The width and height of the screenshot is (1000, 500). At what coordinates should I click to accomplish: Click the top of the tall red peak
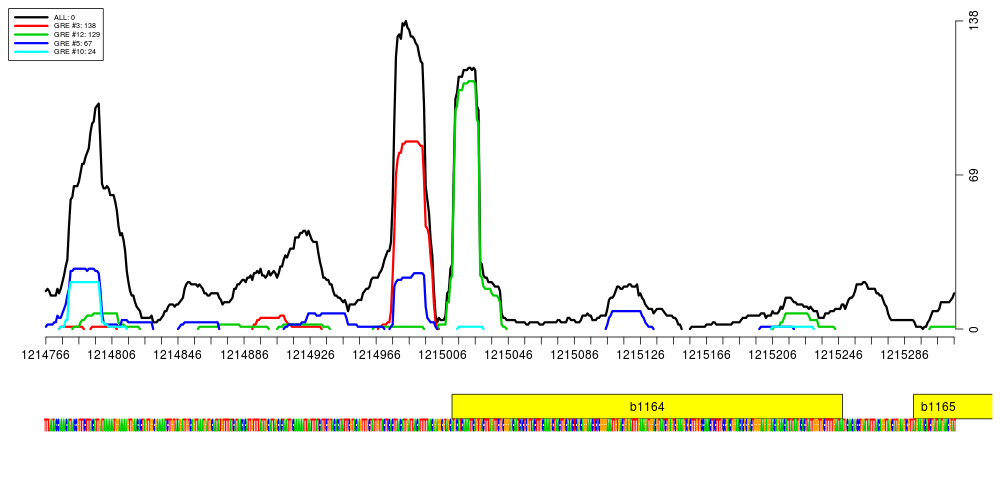click(411, 142)
